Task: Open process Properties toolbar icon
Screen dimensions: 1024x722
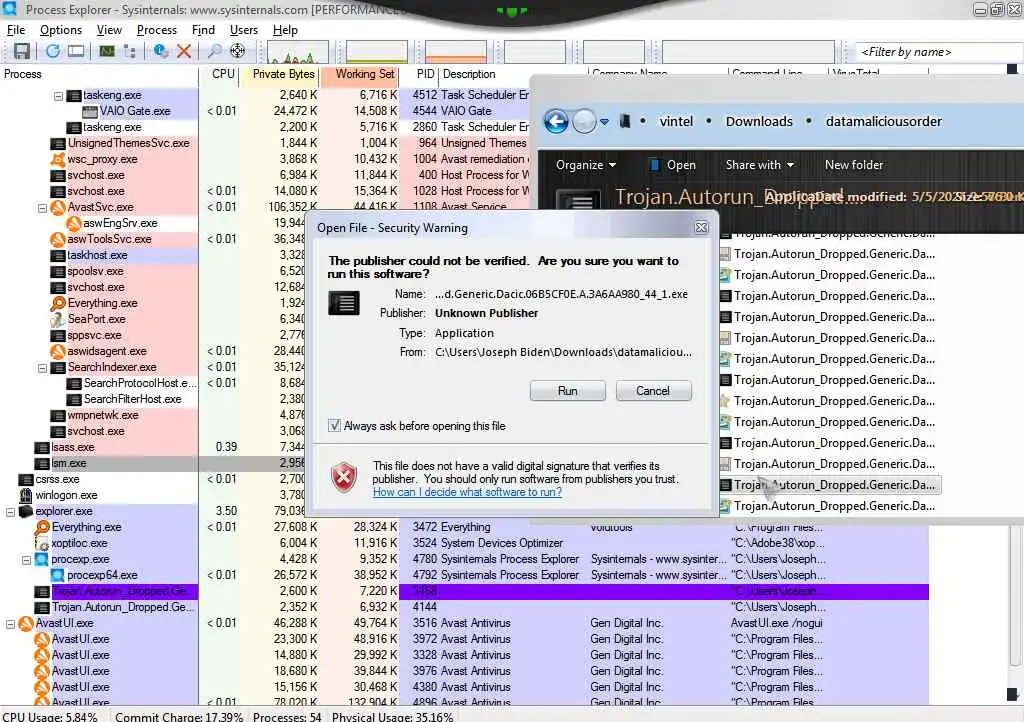Action: 161,51
